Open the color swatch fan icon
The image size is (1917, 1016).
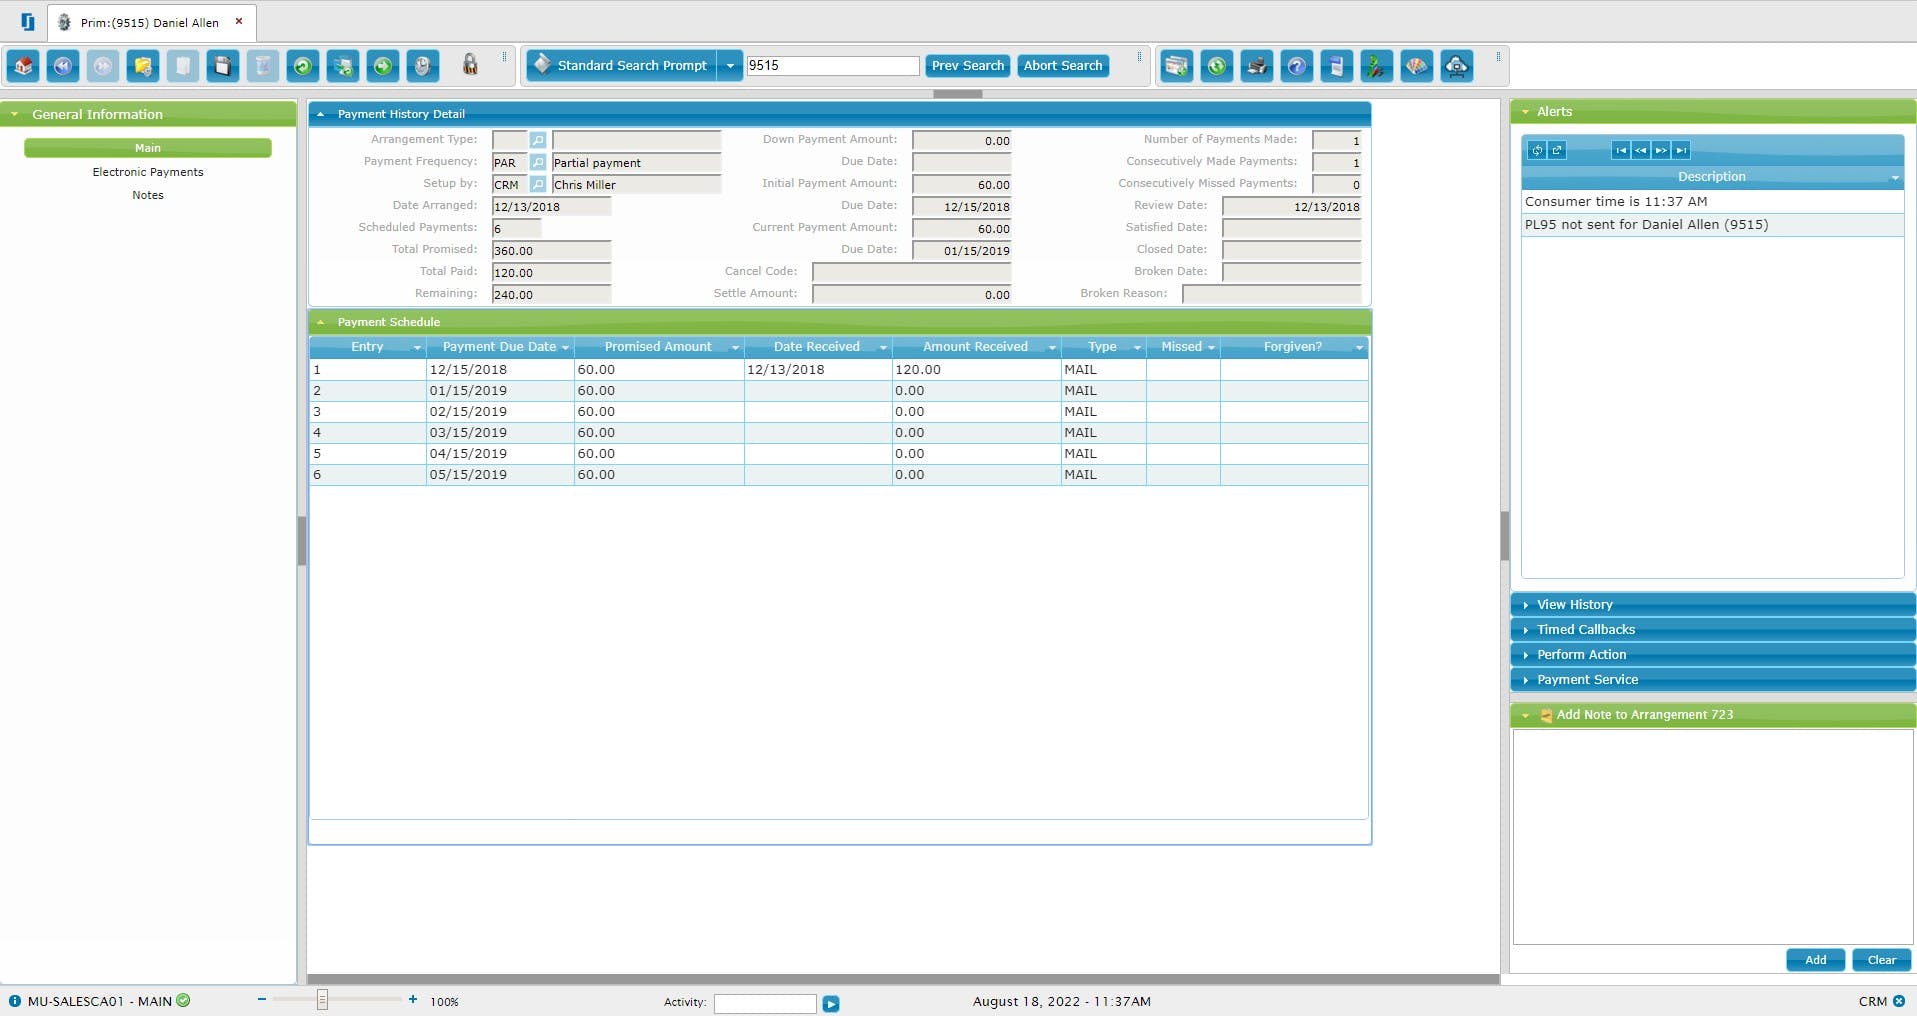(x=1417, y=66)
